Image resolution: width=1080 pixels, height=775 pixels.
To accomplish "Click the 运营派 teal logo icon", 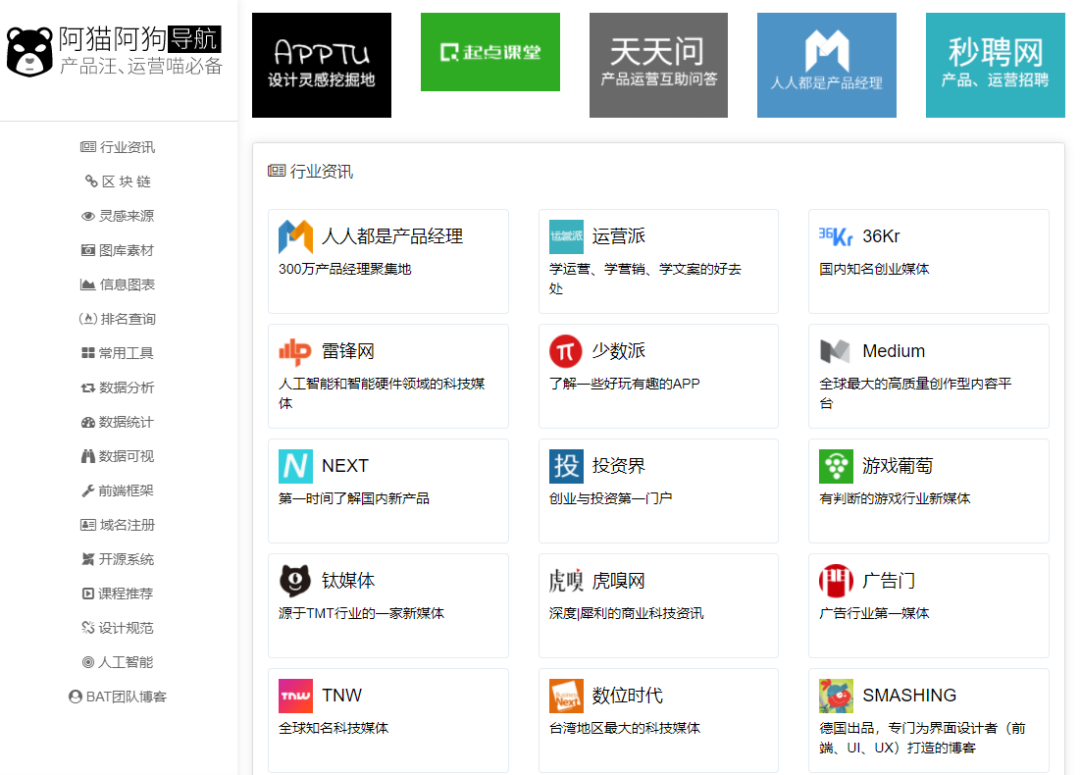I will coord(566,236).
